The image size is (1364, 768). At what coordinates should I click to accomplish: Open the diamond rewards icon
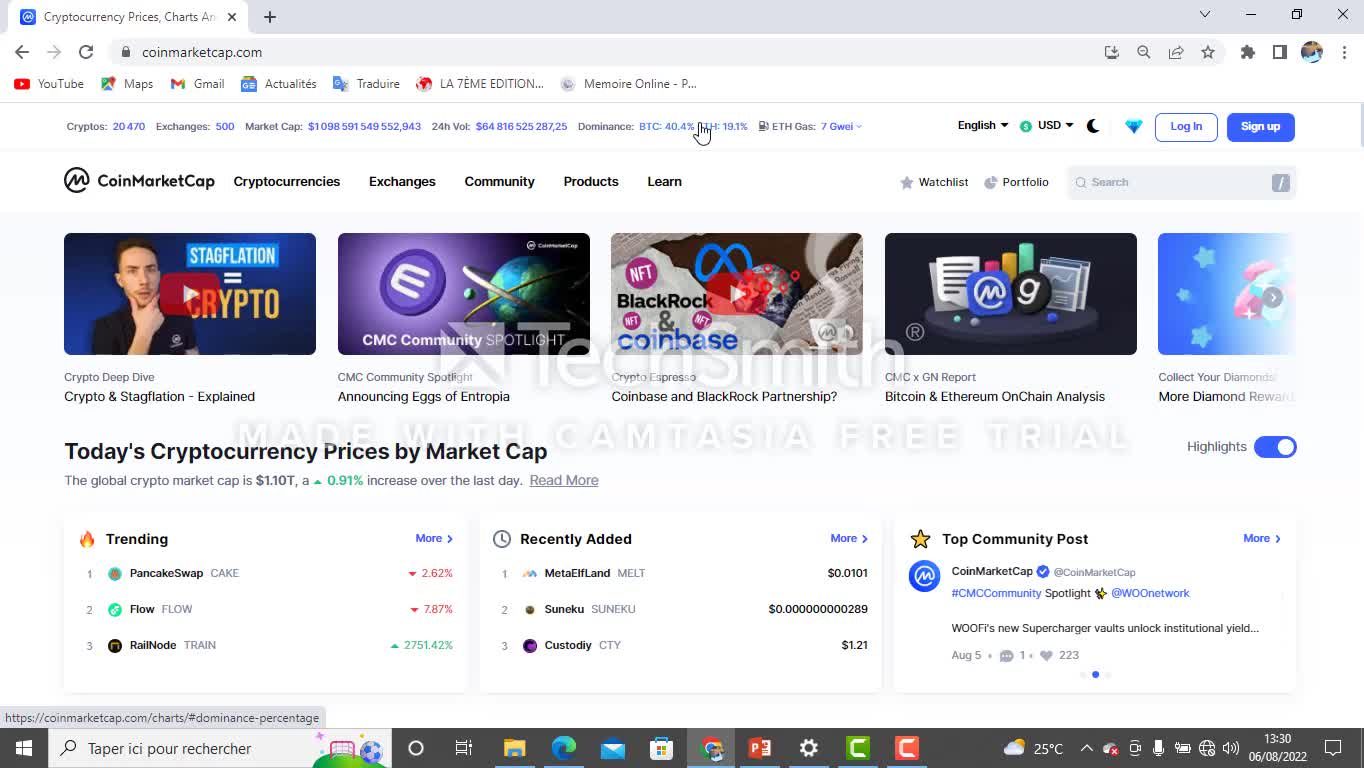pyautogui.click(x=1133, y=126)
